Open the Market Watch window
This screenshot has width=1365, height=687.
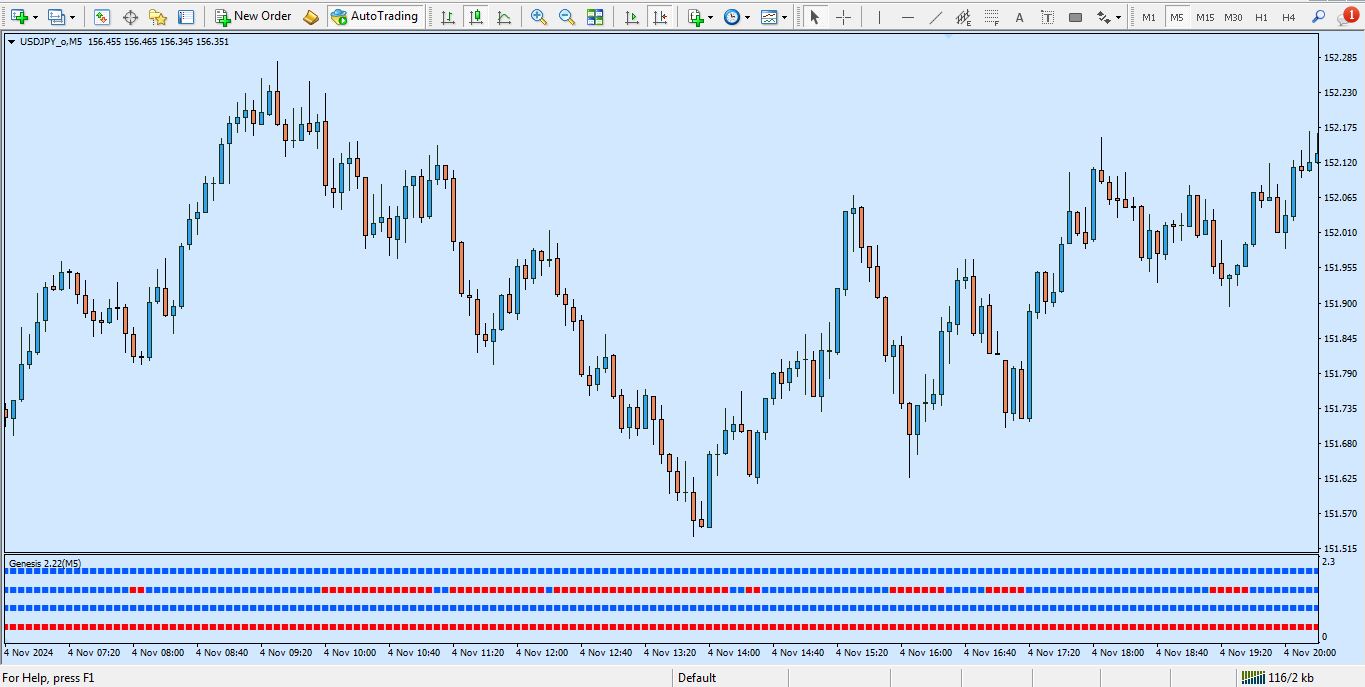click(102, 17)
